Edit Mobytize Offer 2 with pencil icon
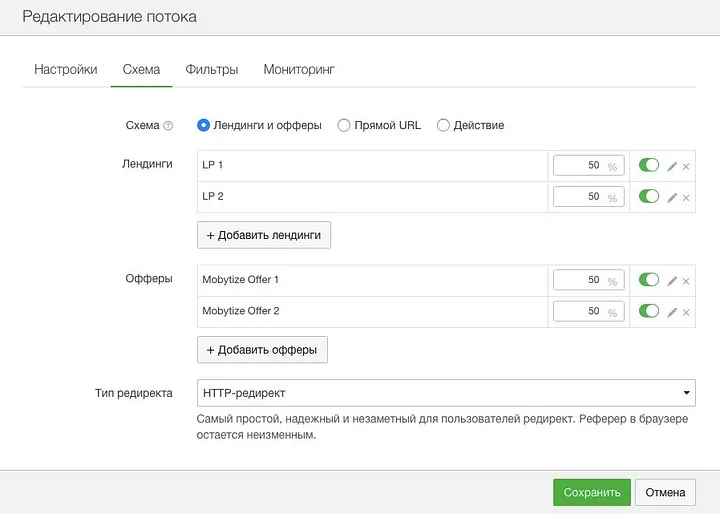 click(x=672, y=312)
